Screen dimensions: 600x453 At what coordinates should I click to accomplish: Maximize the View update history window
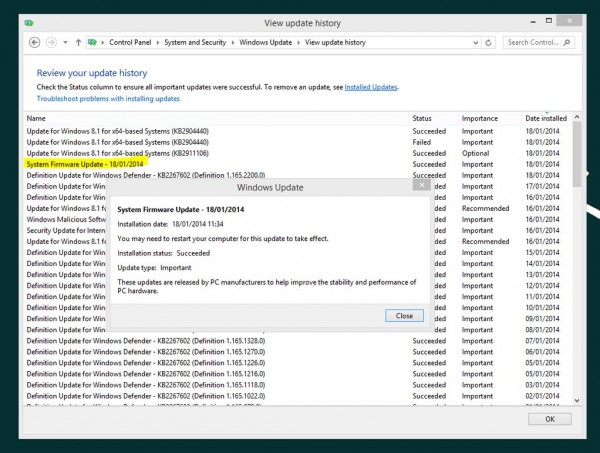pos(549,21)
